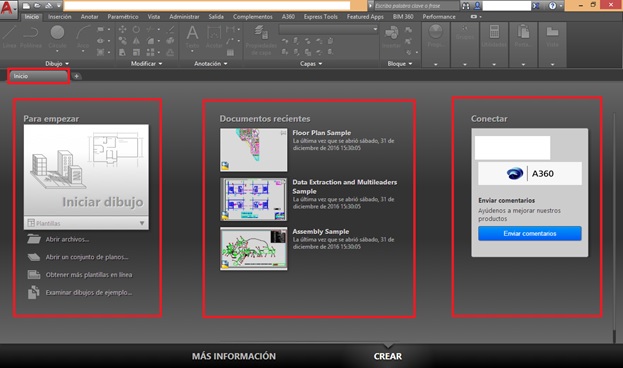The image size is (623, 368).
Task: Select the Círculo draw tool icon
Action: [x=57, y=33]
